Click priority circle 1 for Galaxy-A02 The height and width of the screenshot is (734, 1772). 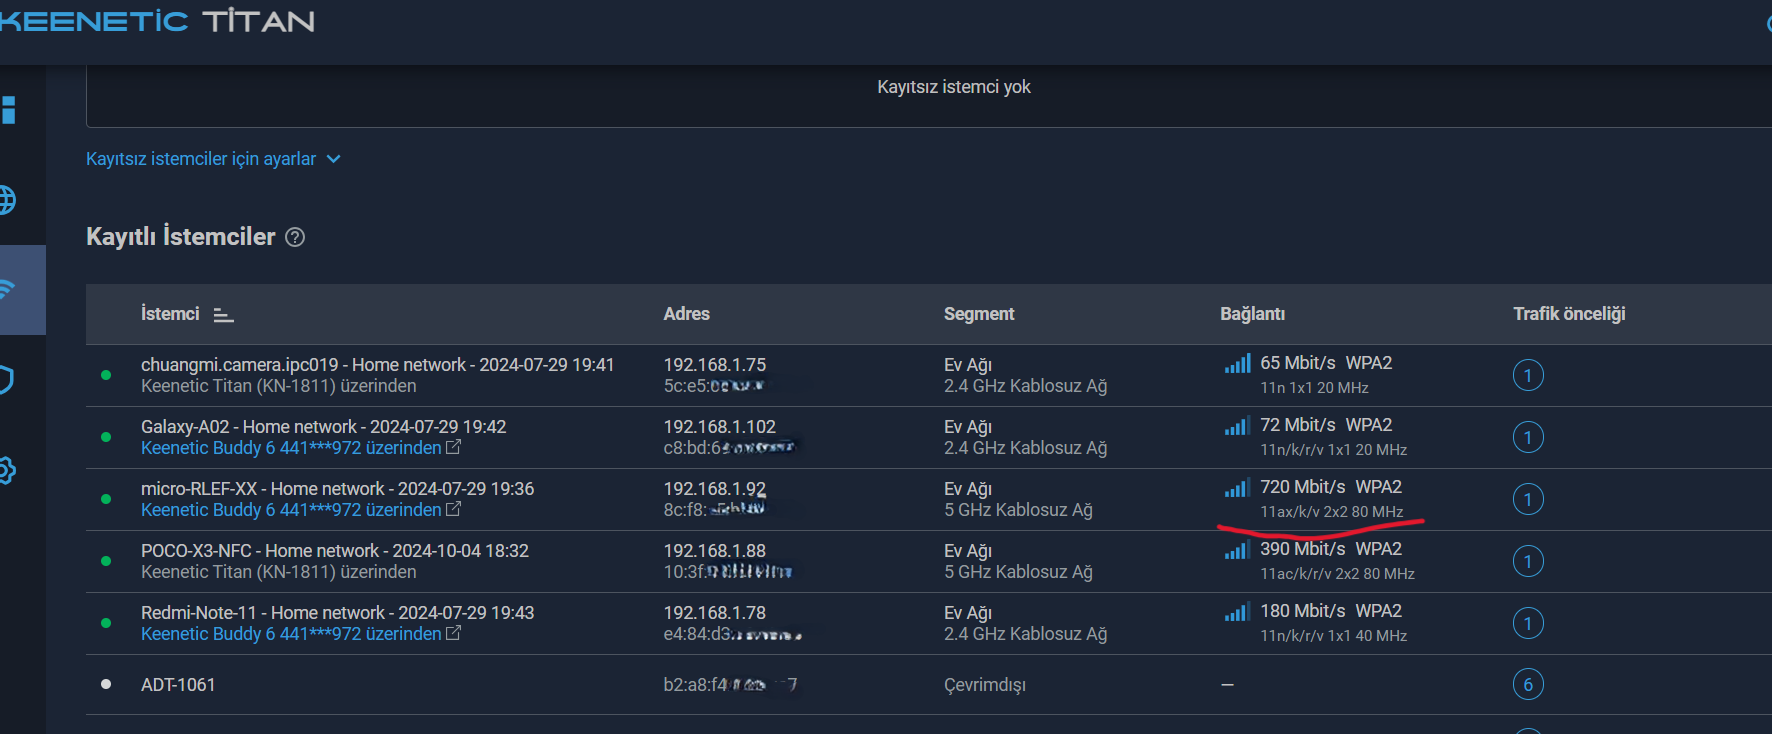click(1528, 437)
